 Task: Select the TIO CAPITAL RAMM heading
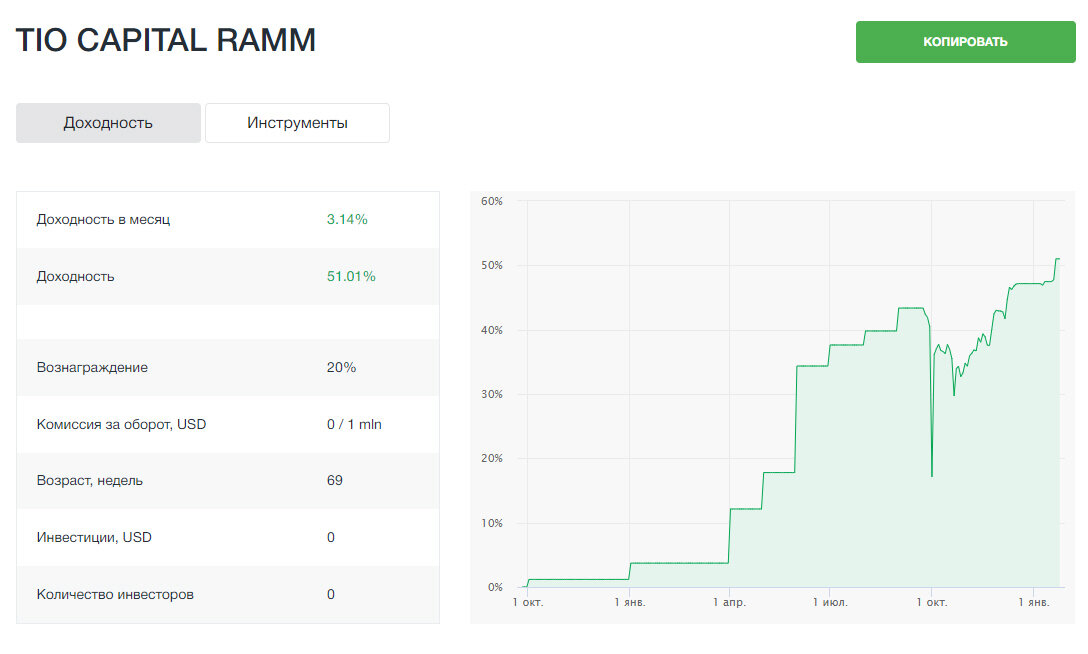pos(166,40)
